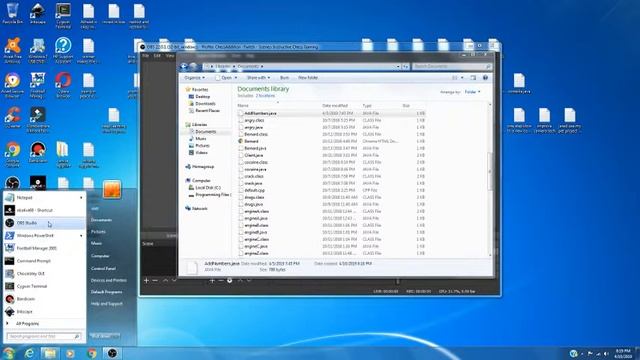The image size is (640, 360).
Task: Open Inkscape from the Start menu
Action: [x=44, y=311]
